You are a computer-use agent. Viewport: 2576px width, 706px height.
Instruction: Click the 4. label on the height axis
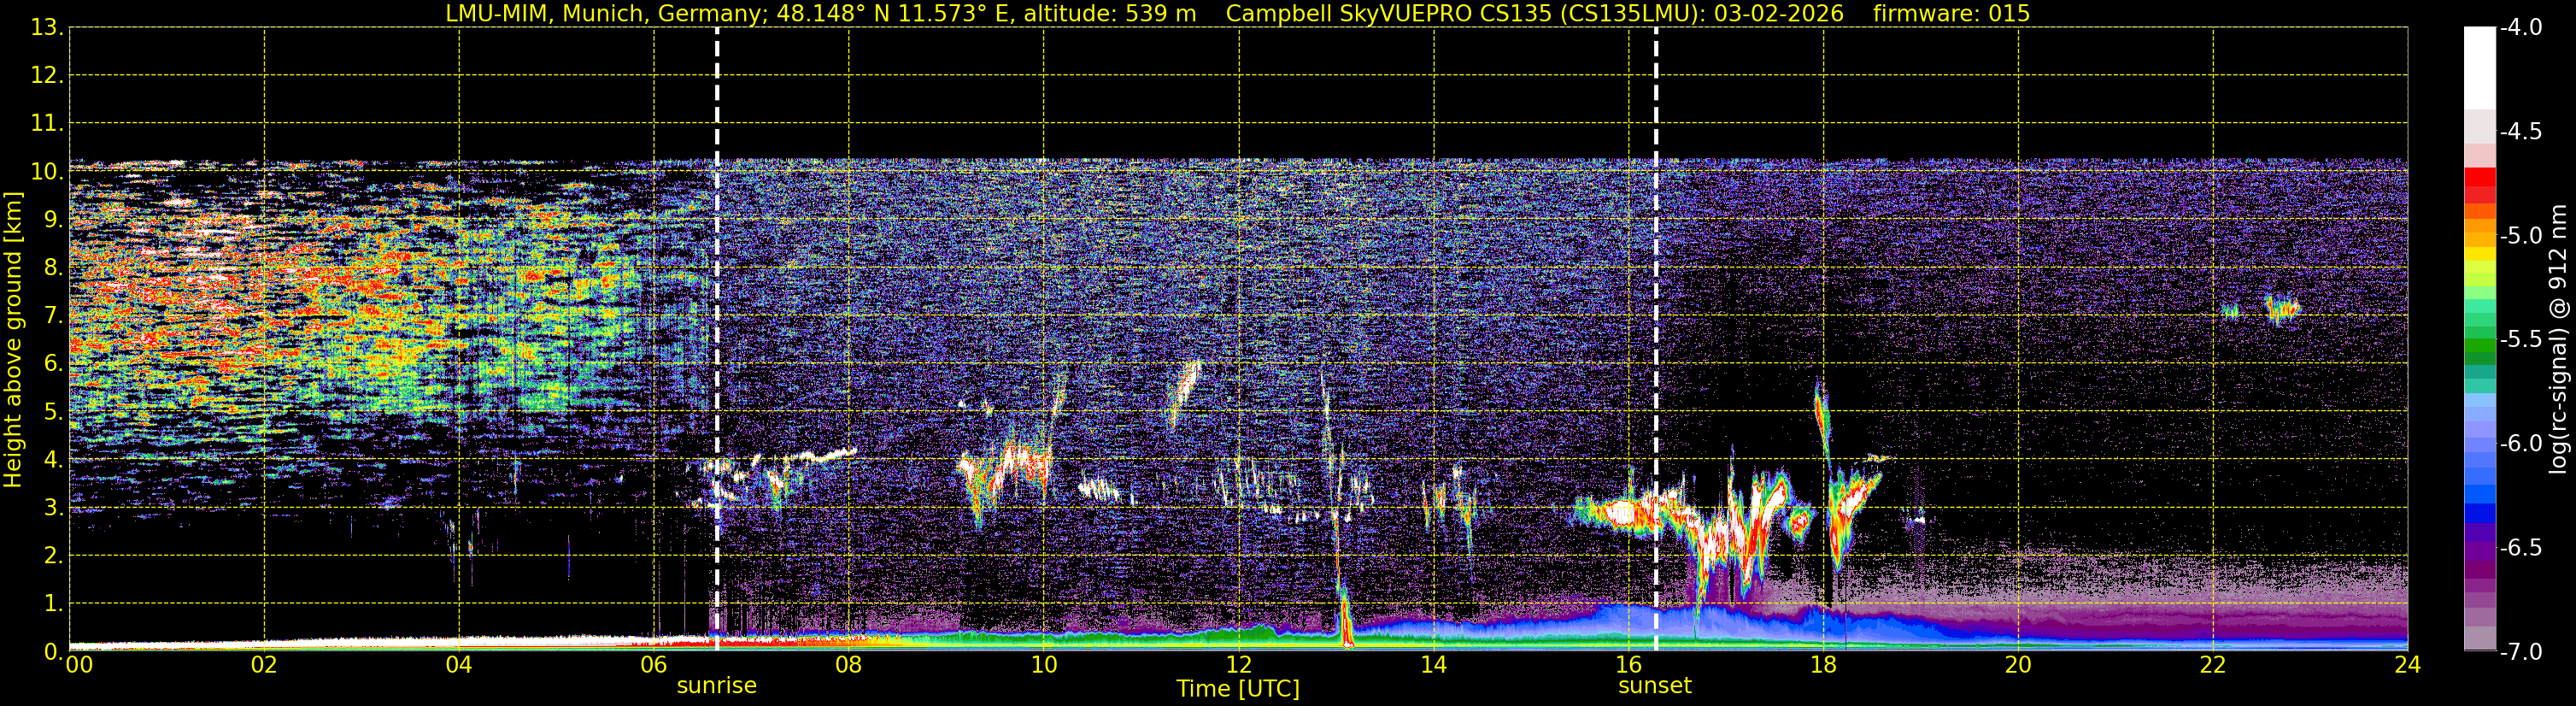pos(53,460)
